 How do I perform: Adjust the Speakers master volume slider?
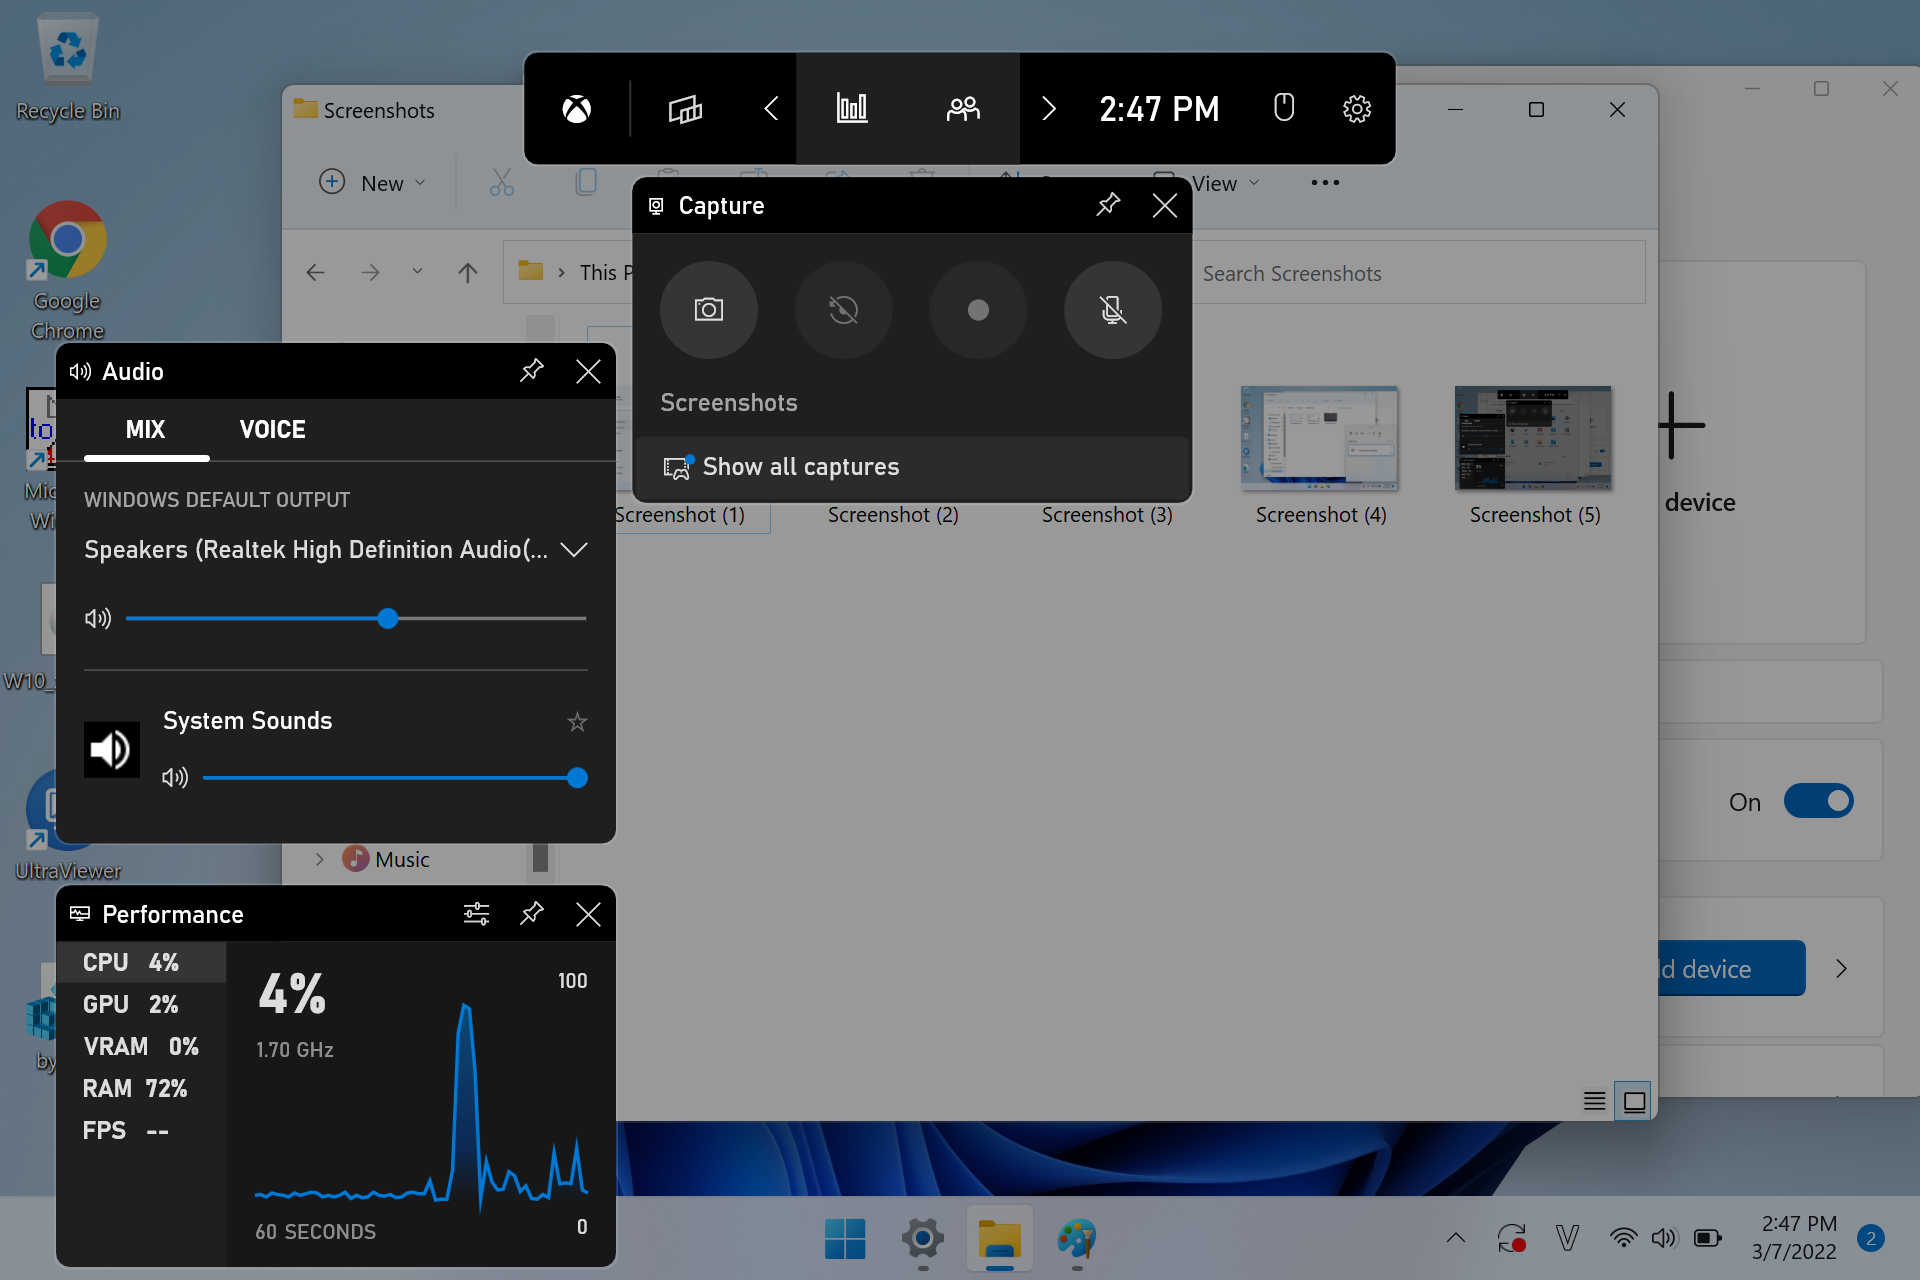[x=356, y=619]
